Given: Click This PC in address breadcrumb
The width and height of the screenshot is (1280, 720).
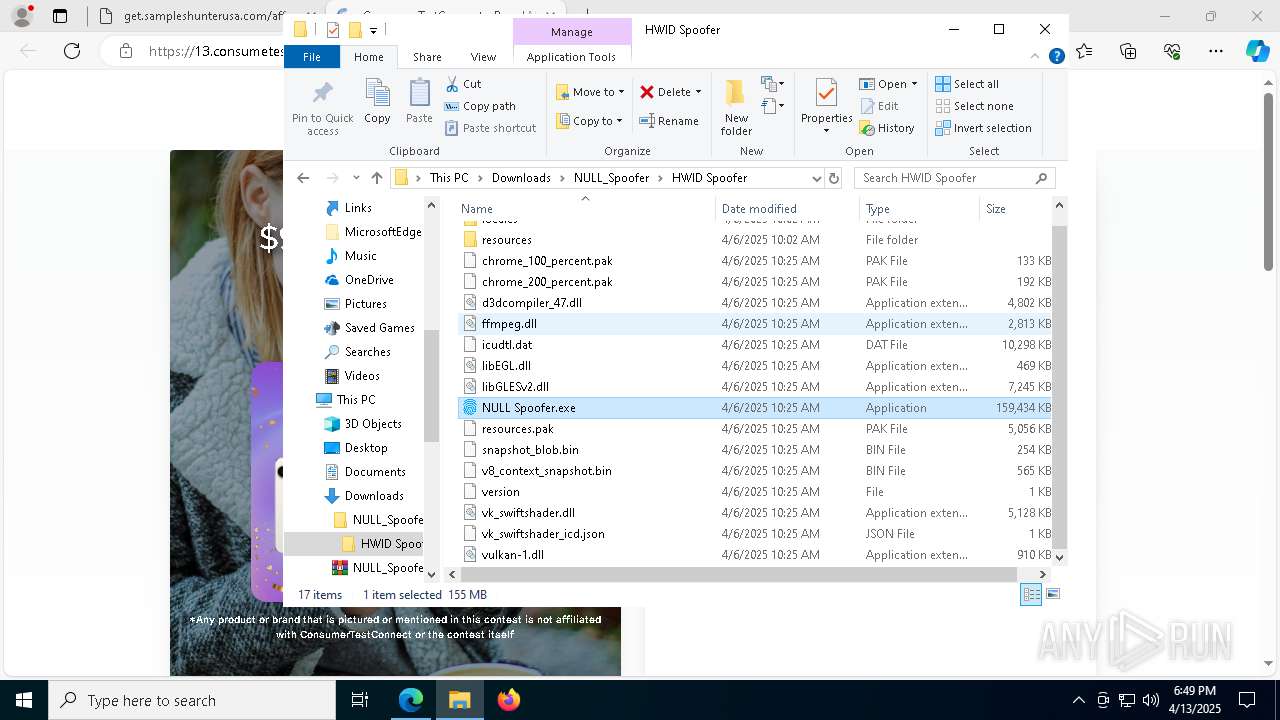Looking at the screenshot, I should (449, 178).
